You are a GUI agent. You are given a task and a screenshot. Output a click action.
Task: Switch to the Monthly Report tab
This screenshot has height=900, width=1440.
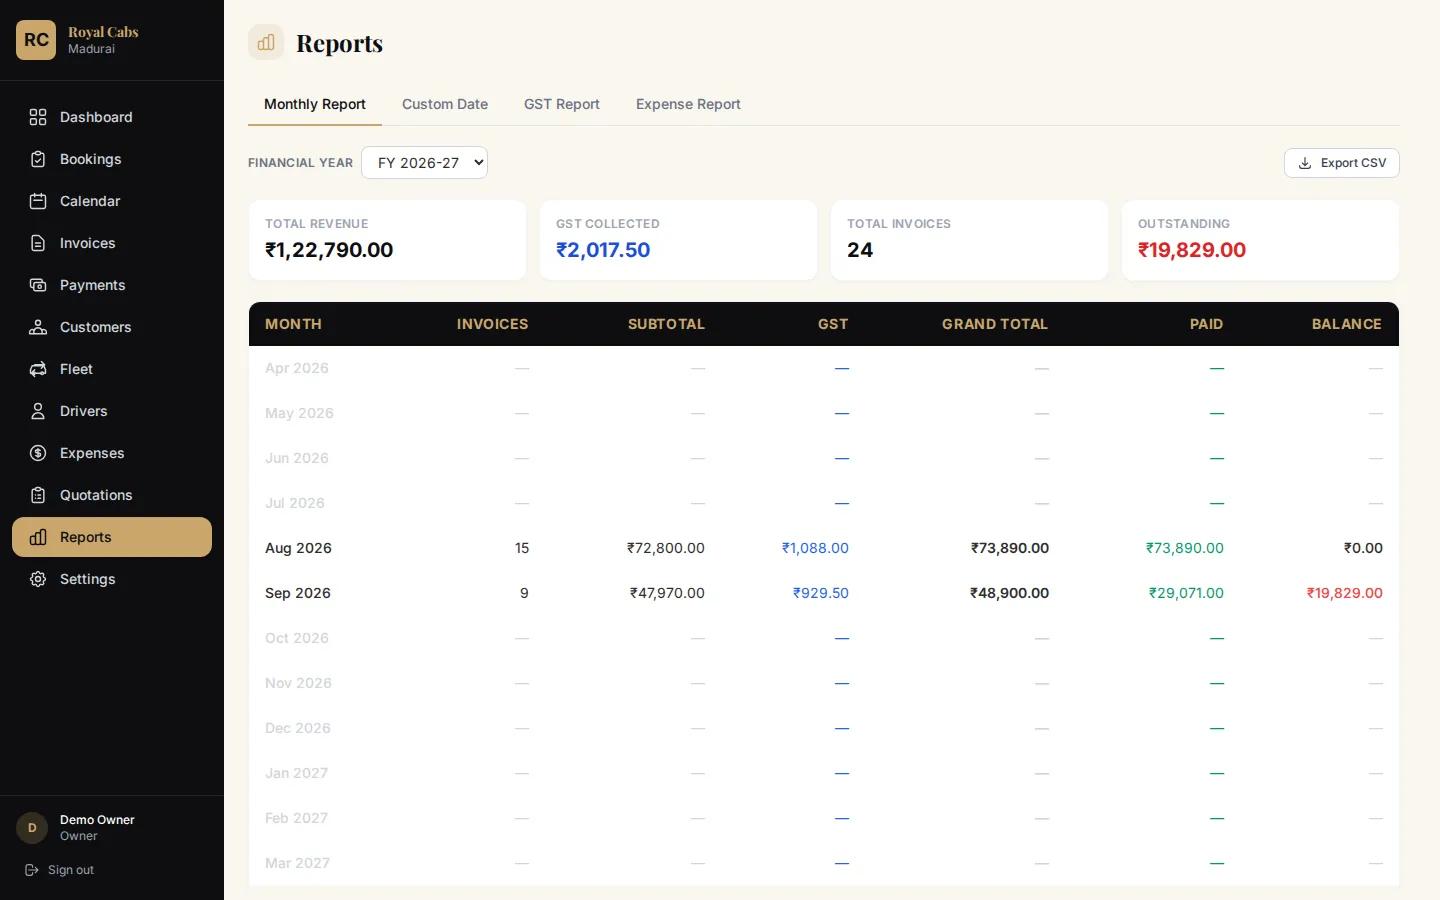click(315, 104)
